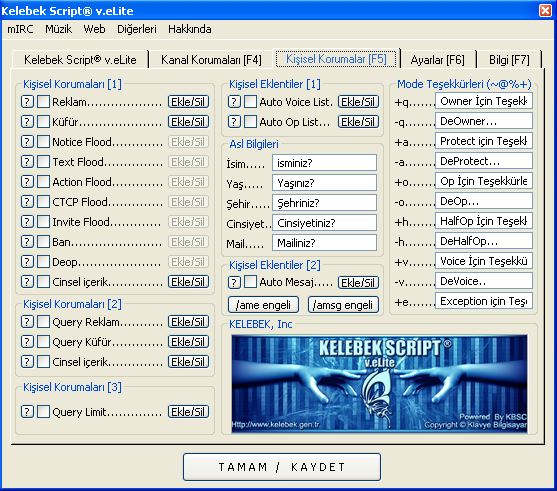Click the +o Op thanks field

point(484,181)
